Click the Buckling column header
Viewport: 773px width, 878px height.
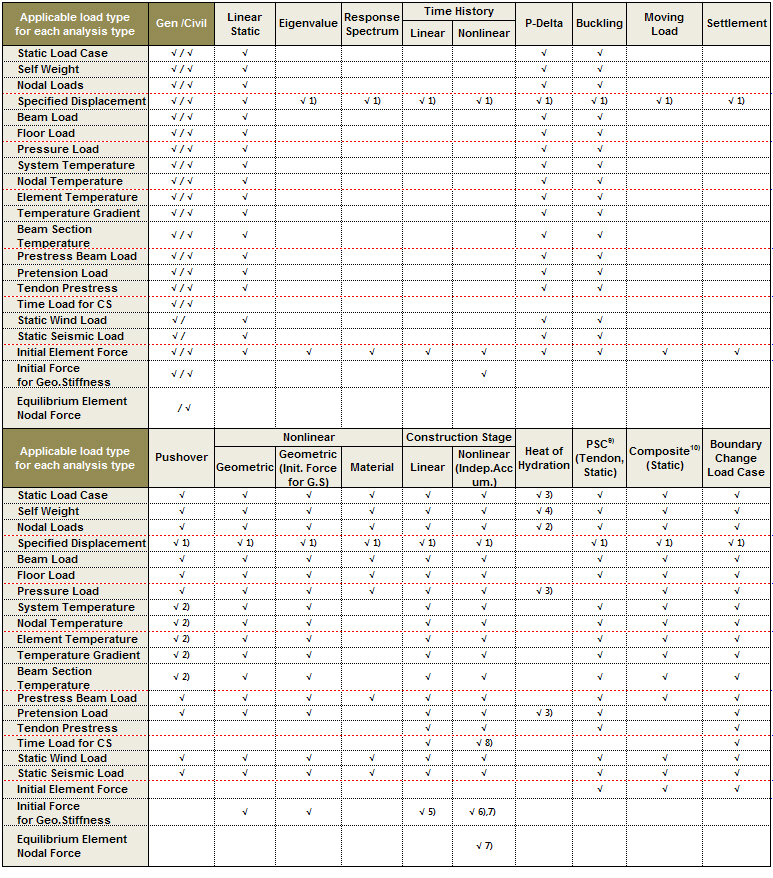600,23
